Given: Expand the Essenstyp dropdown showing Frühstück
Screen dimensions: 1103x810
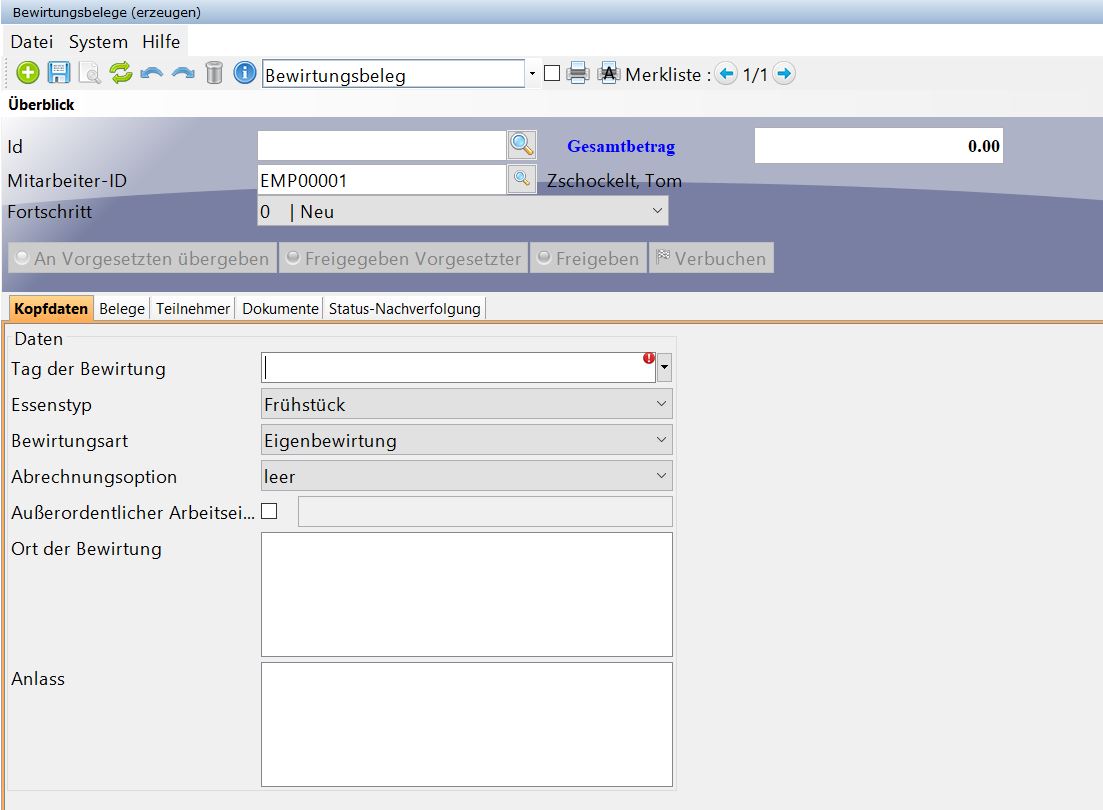Looking at the screenshot, I should 466,404.
